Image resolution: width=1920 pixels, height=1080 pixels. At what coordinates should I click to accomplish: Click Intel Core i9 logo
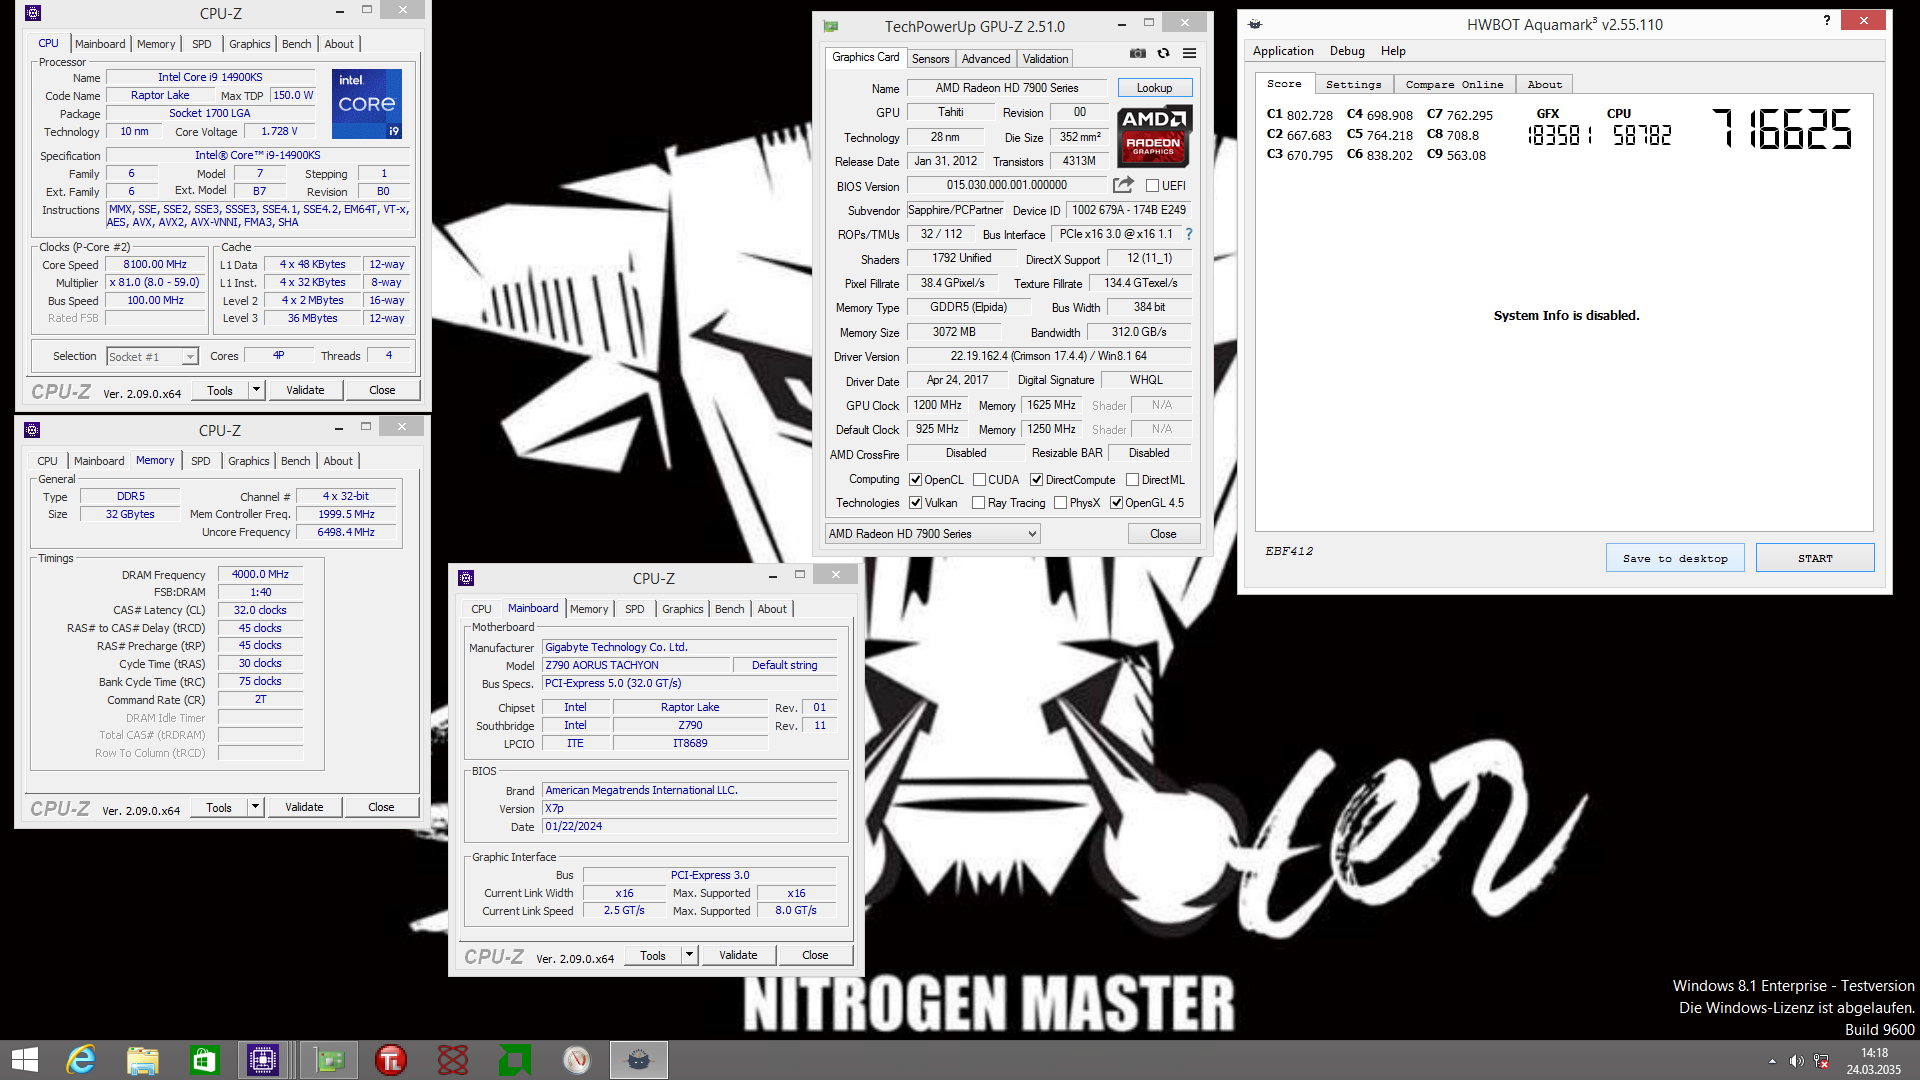click(x=366, y=104)
